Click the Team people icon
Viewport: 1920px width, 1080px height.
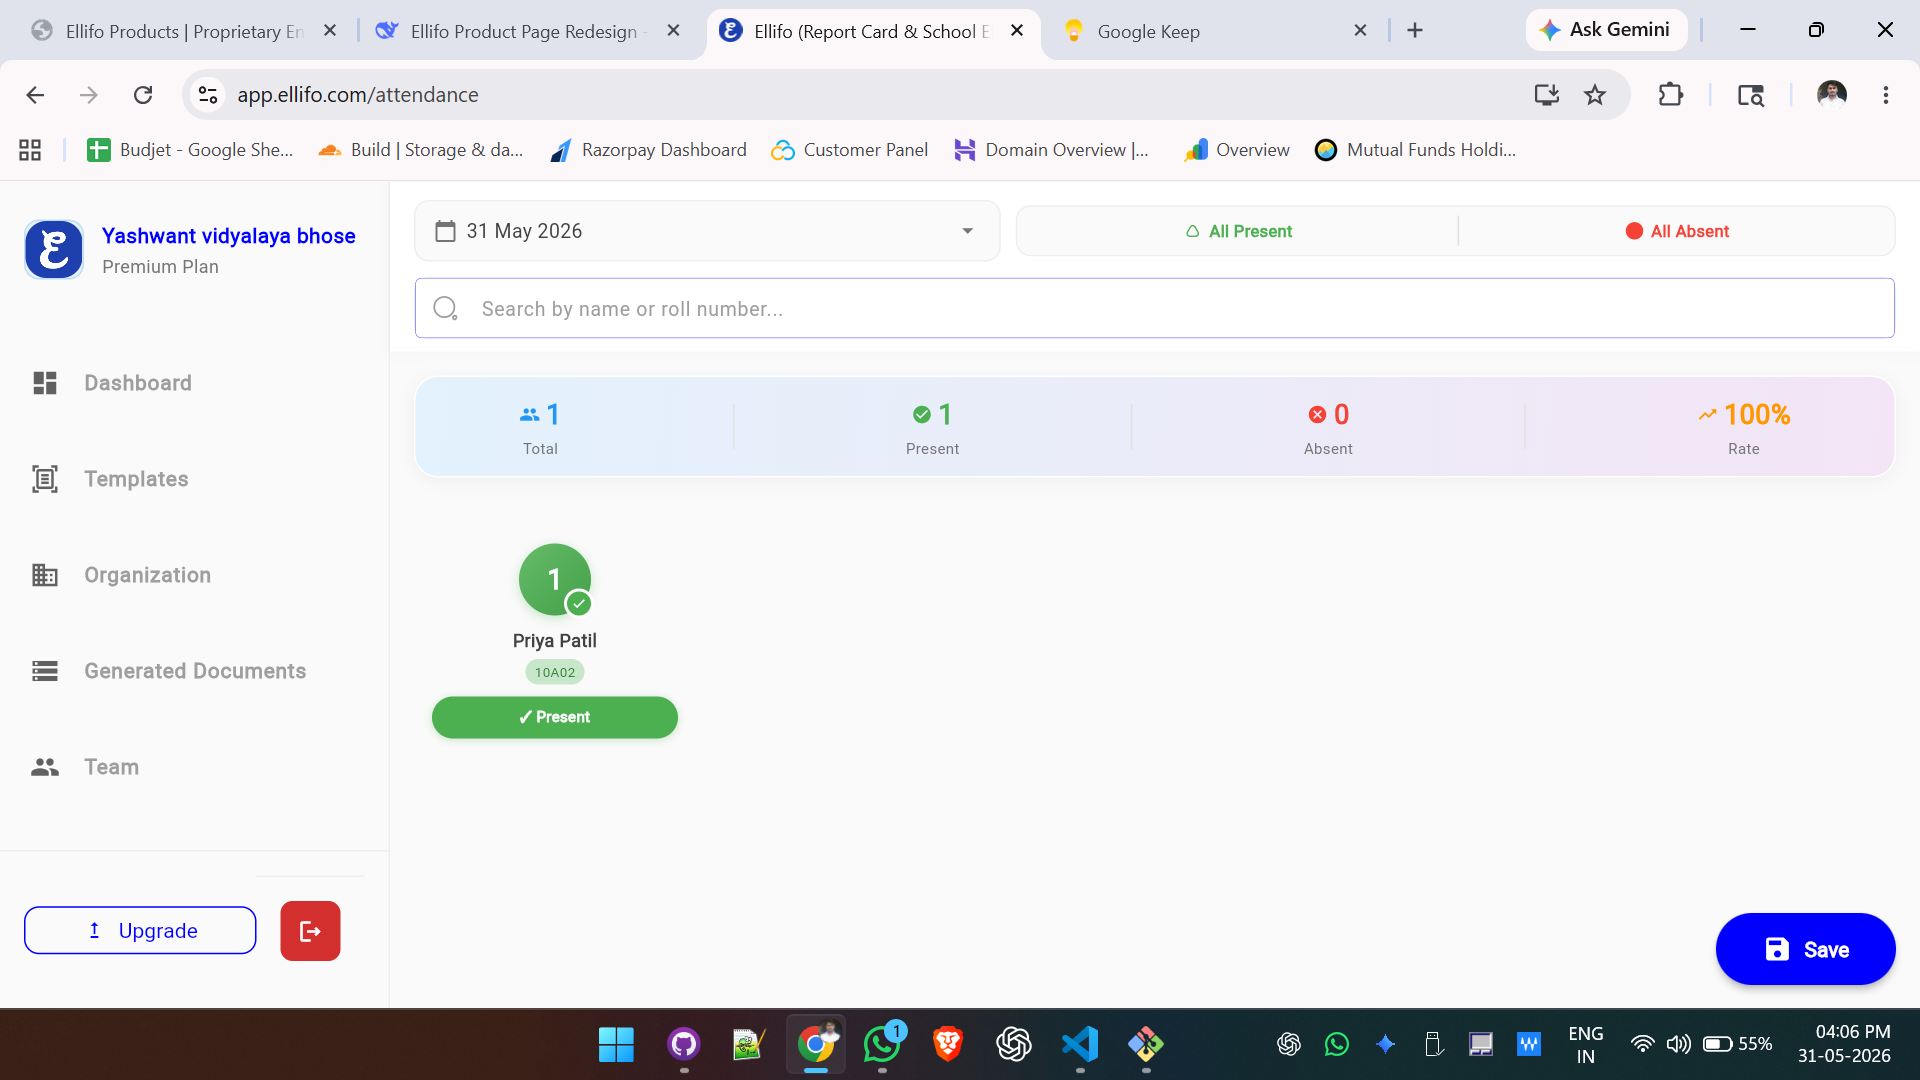point(45,767)
